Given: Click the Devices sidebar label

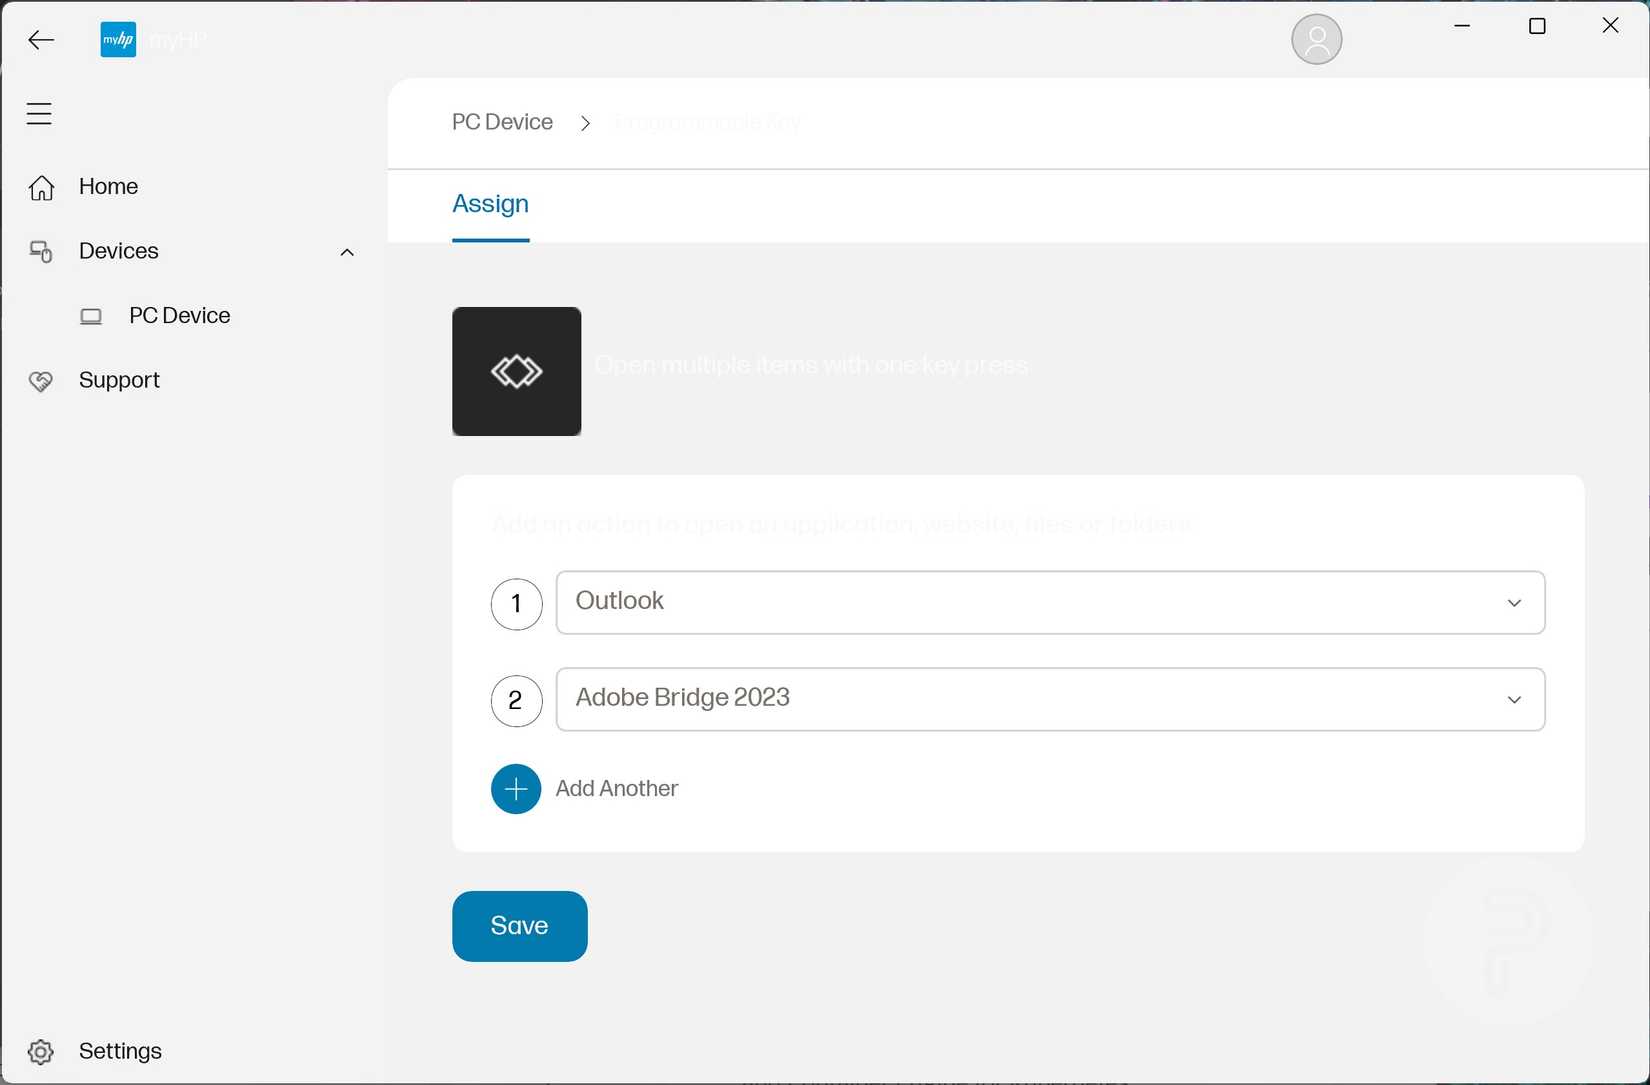Looking at the screenshot, I should pos(119,251).
